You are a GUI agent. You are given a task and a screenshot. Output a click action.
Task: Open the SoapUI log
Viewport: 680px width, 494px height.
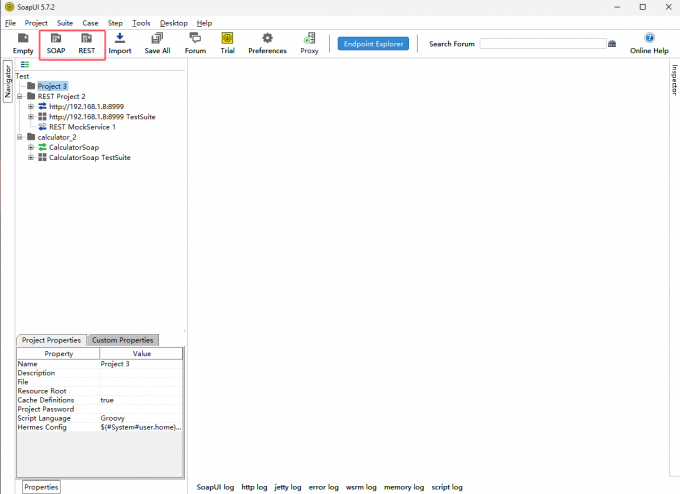[215, 487]
